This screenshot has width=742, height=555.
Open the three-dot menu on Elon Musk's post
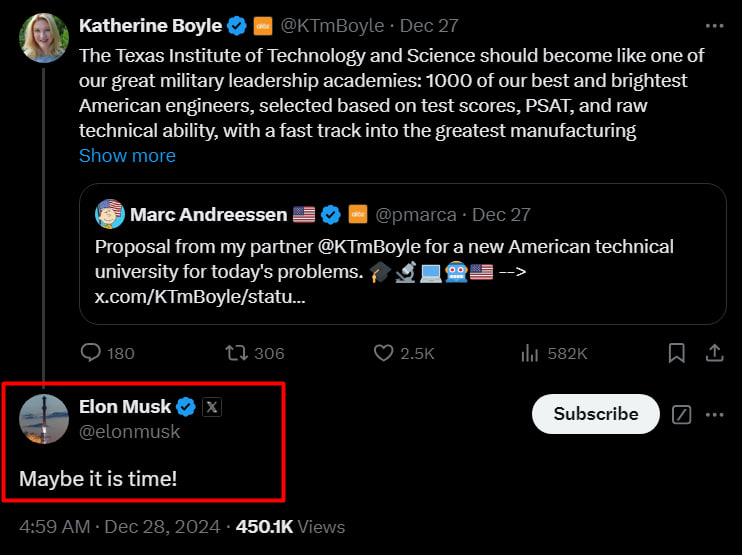tap(714, 414)
